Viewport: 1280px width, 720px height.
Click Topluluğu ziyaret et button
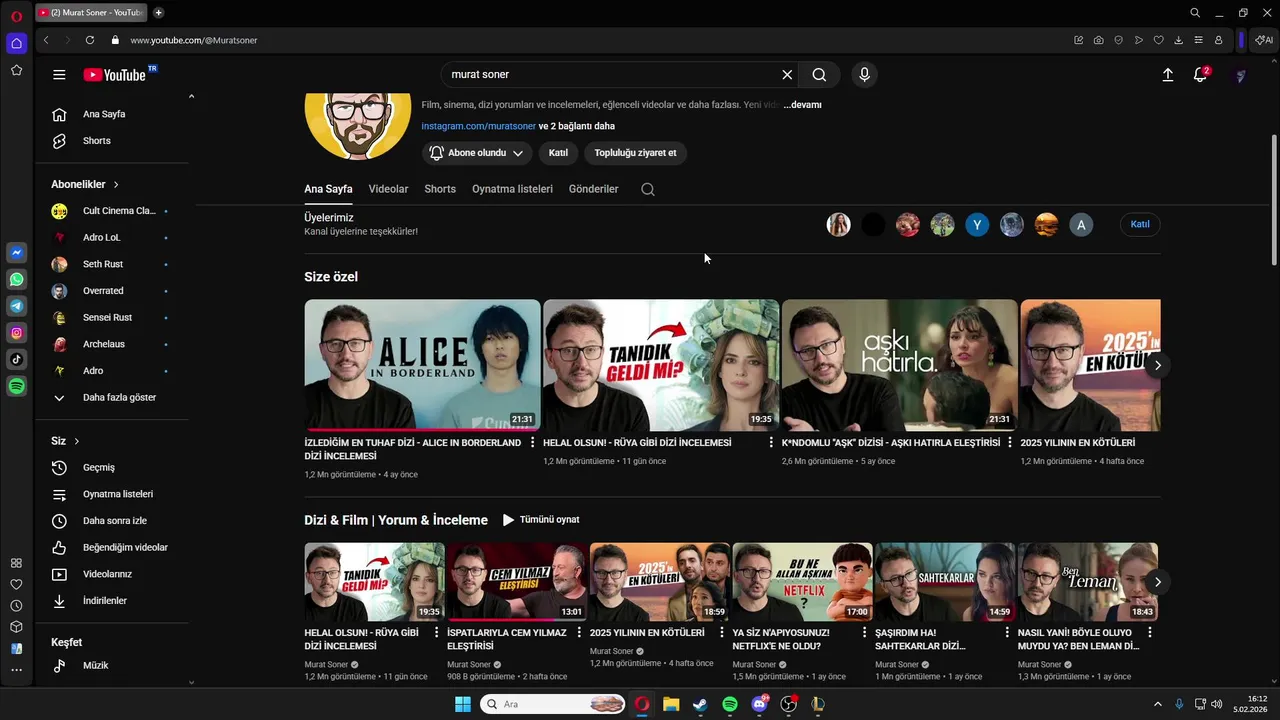(635, 153)
